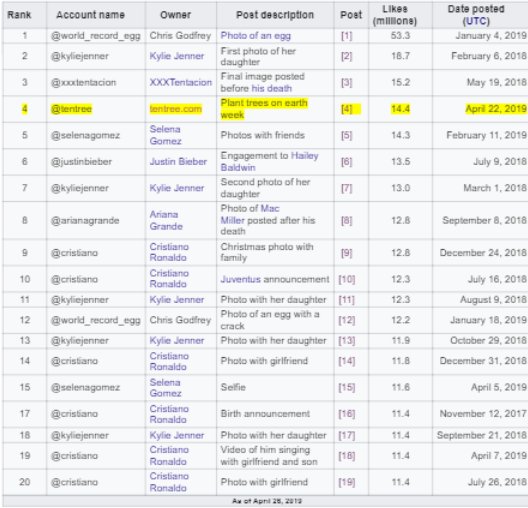The image size is (528, 508).
Task: Click the 'Likes (millions)' column header
Action: [x=395, y=15]
